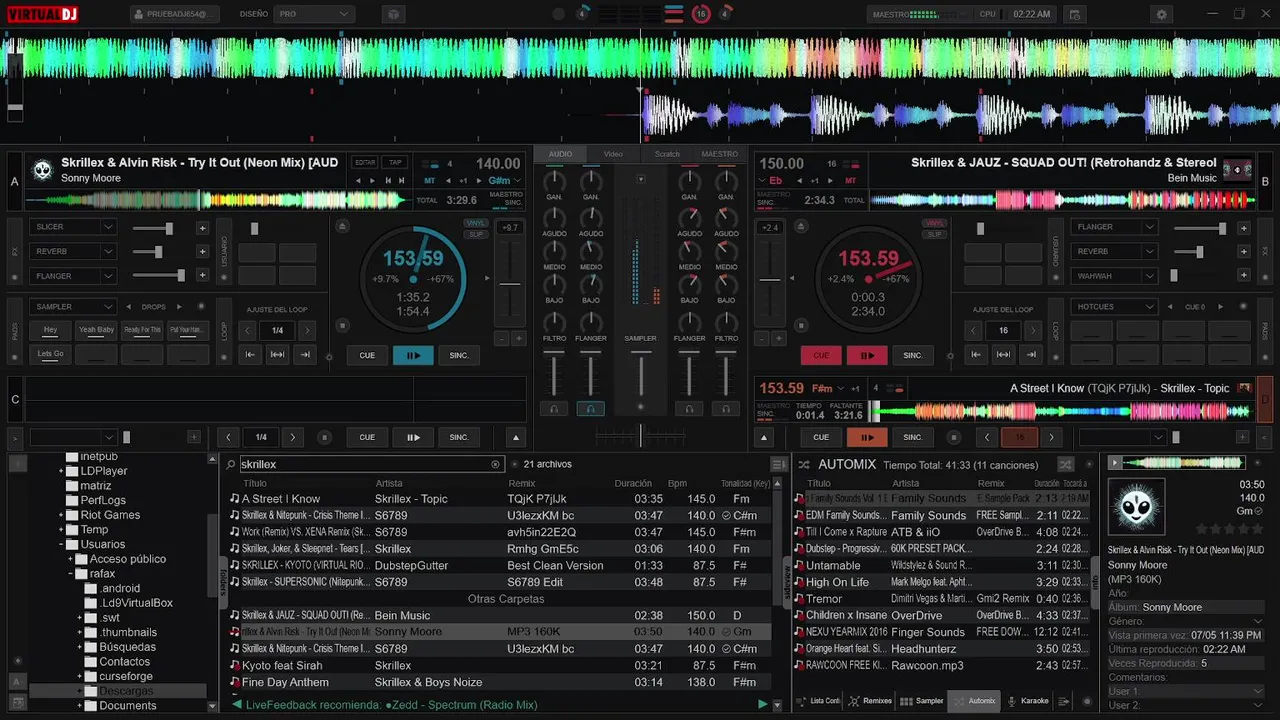Viewport: 1280px width, 720px height.
Task: Toggle headphone cue for the right-hand left-side mixer channel
Action: coord(590,409)
